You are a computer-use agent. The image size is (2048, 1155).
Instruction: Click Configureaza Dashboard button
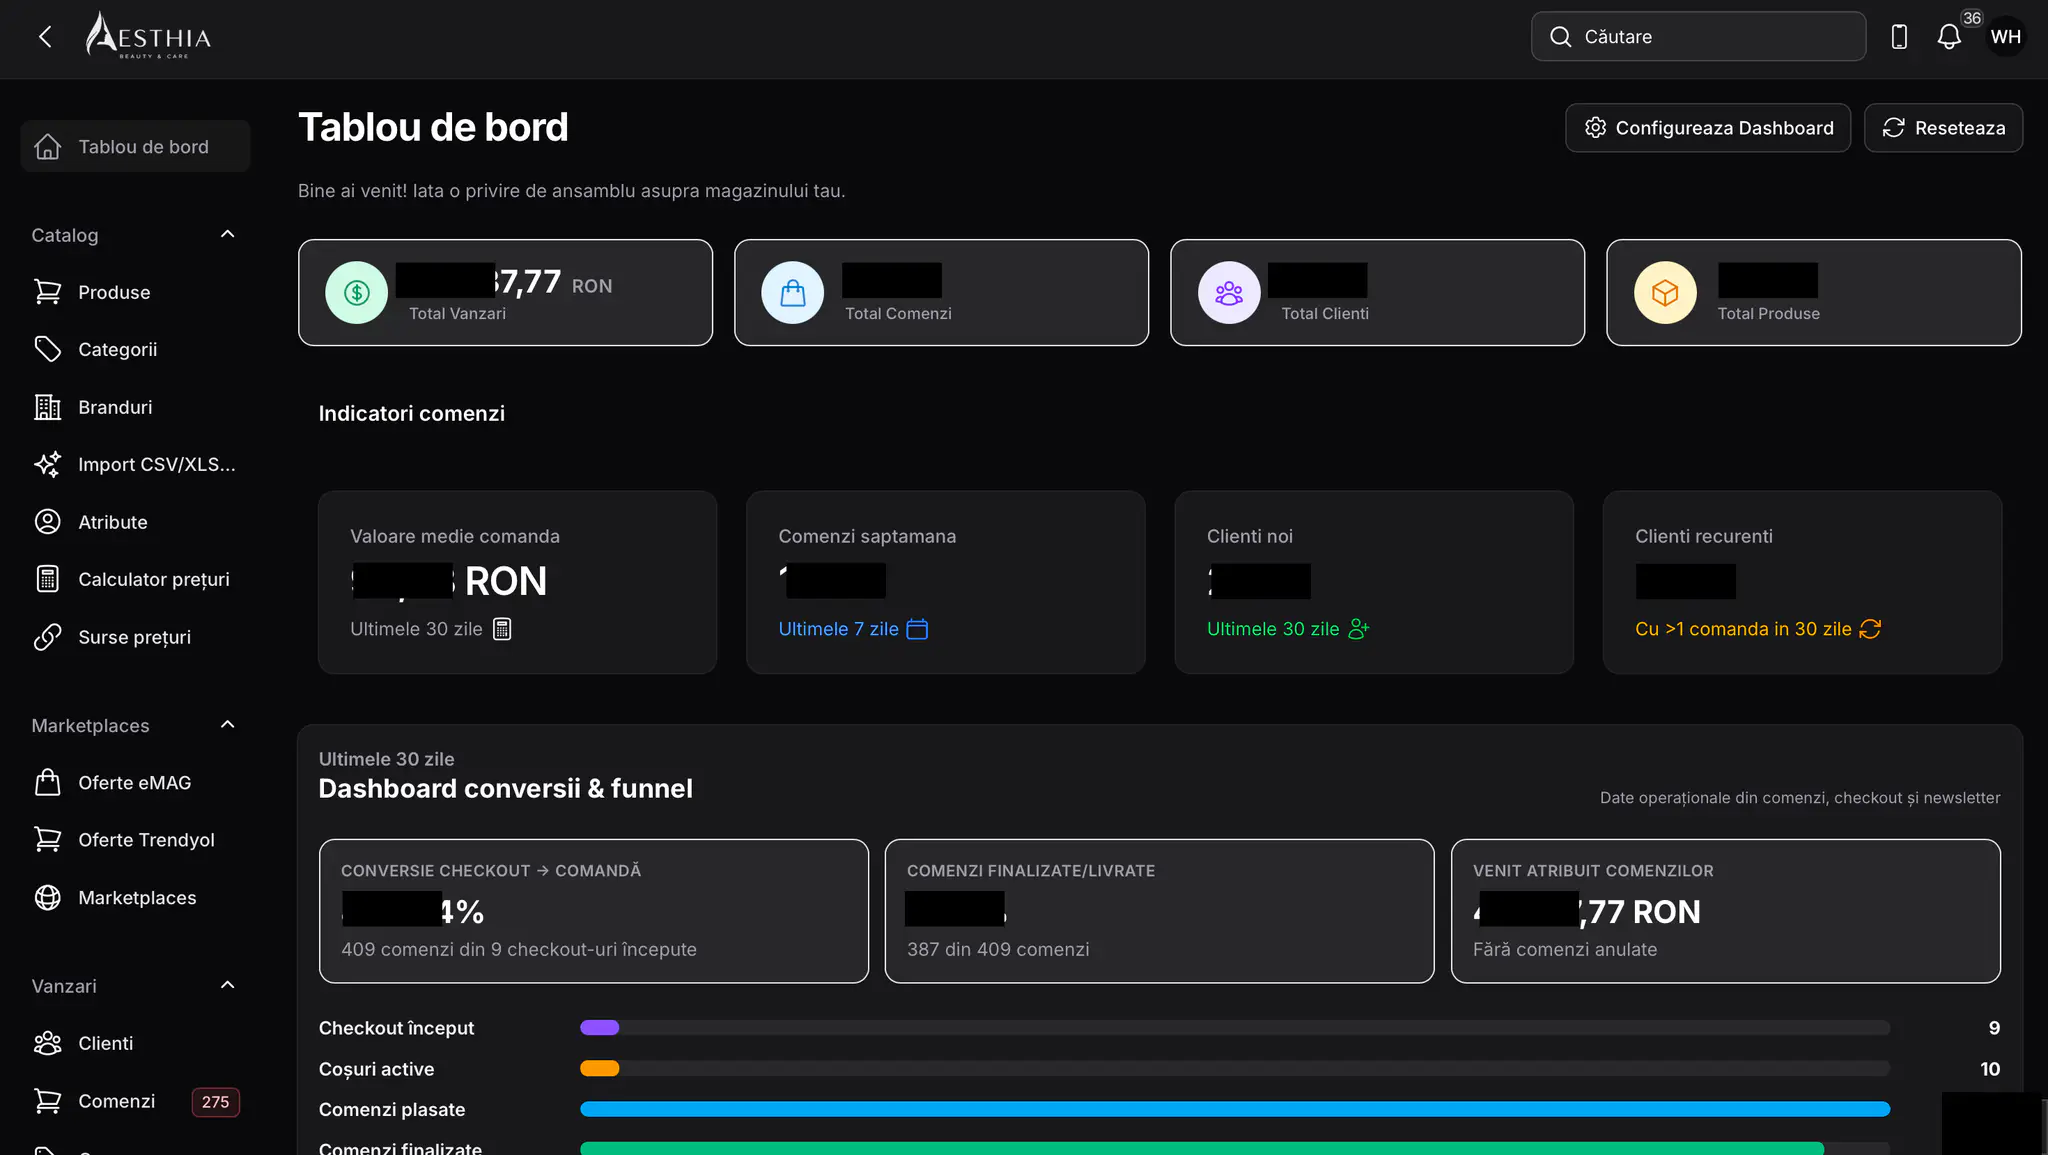click(1707, 128)
